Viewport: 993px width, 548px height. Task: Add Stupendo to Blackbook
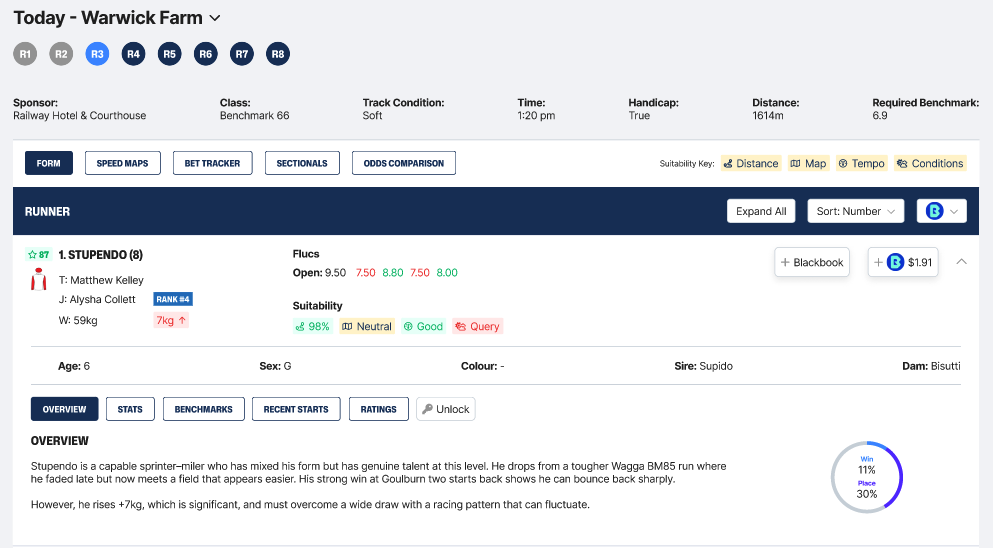812,262
